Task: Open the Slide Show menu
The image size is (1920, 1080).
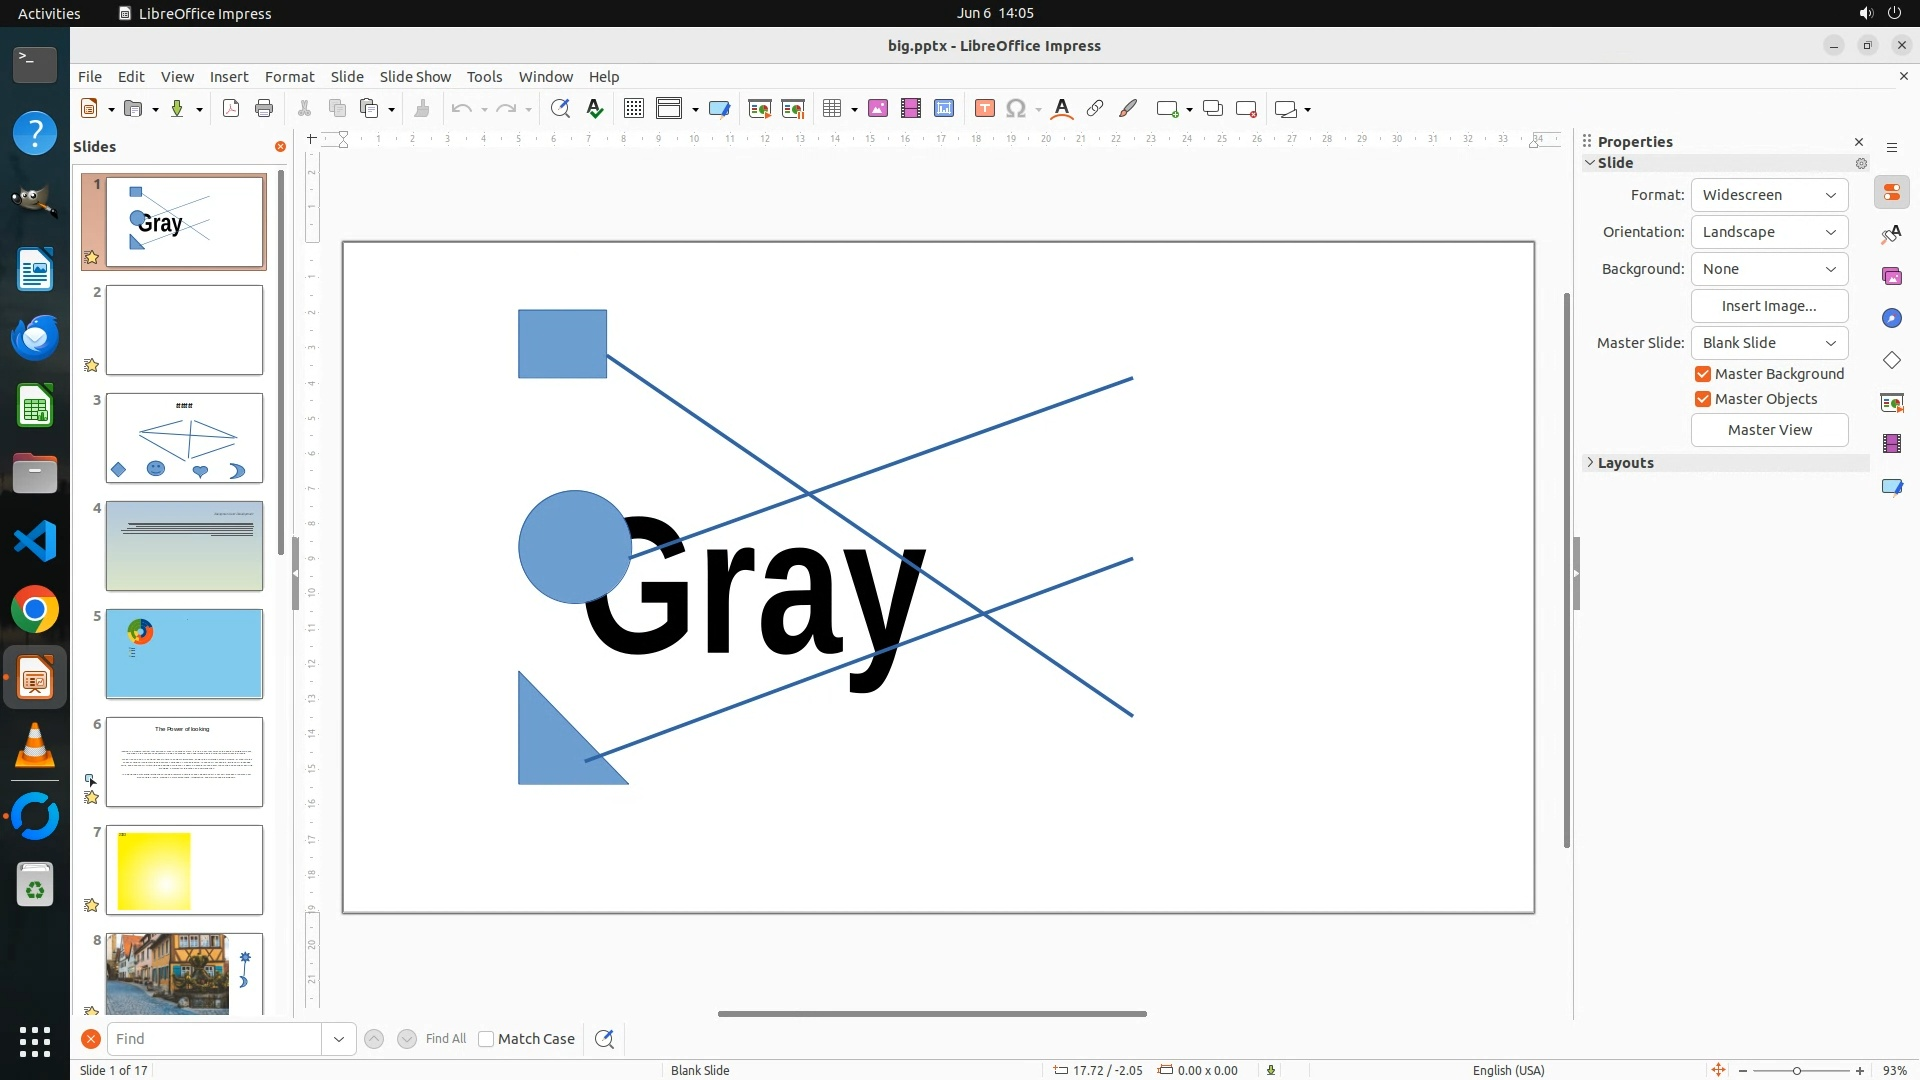Action: (415, 77)
